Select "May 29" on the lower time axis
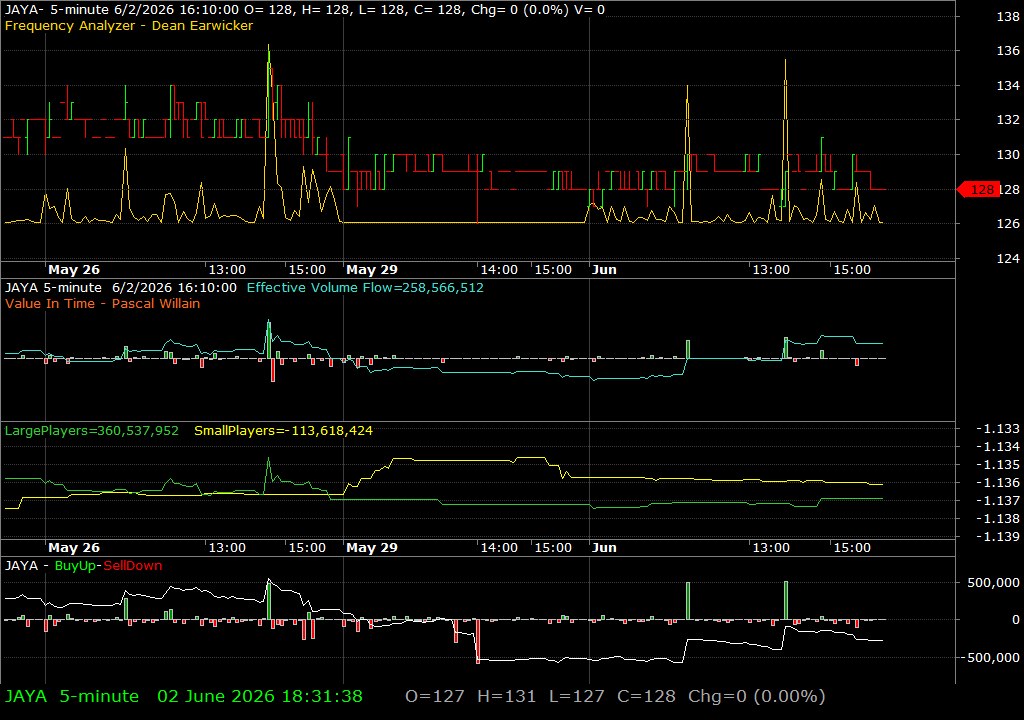The width and height of the screenshot is (1024, 720). 372,548
